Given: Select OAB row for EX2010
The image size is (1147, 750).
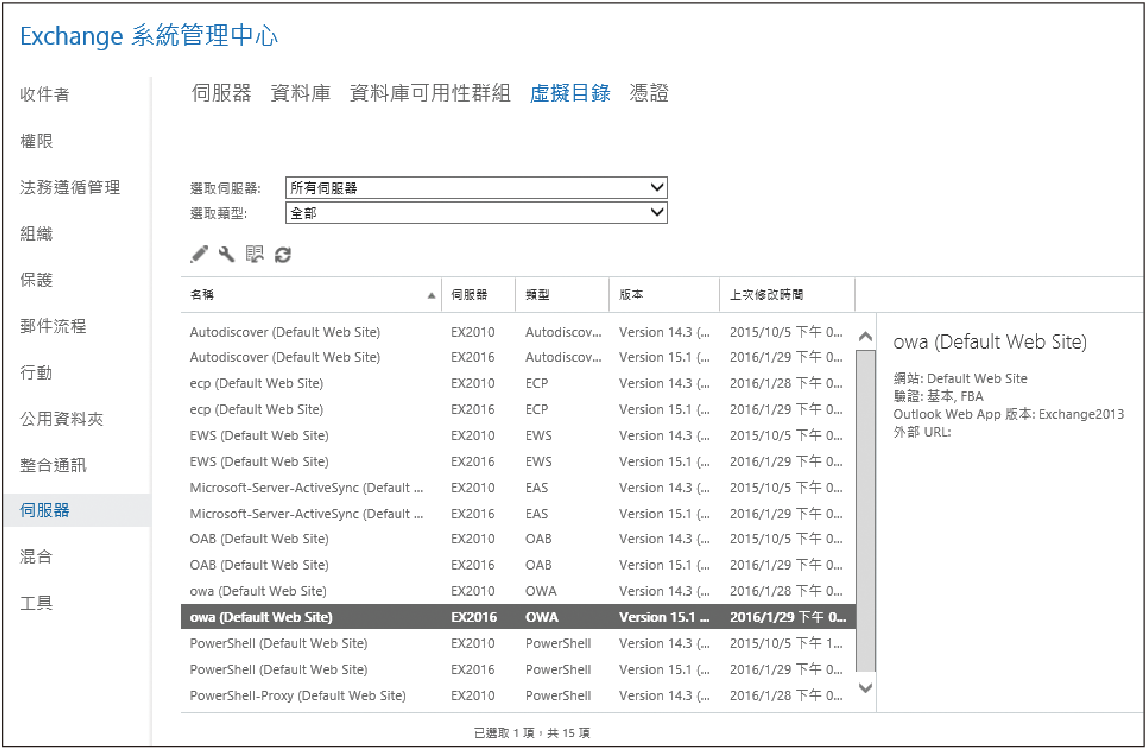Looking at the screenshot, I should (x=518, y=539).
